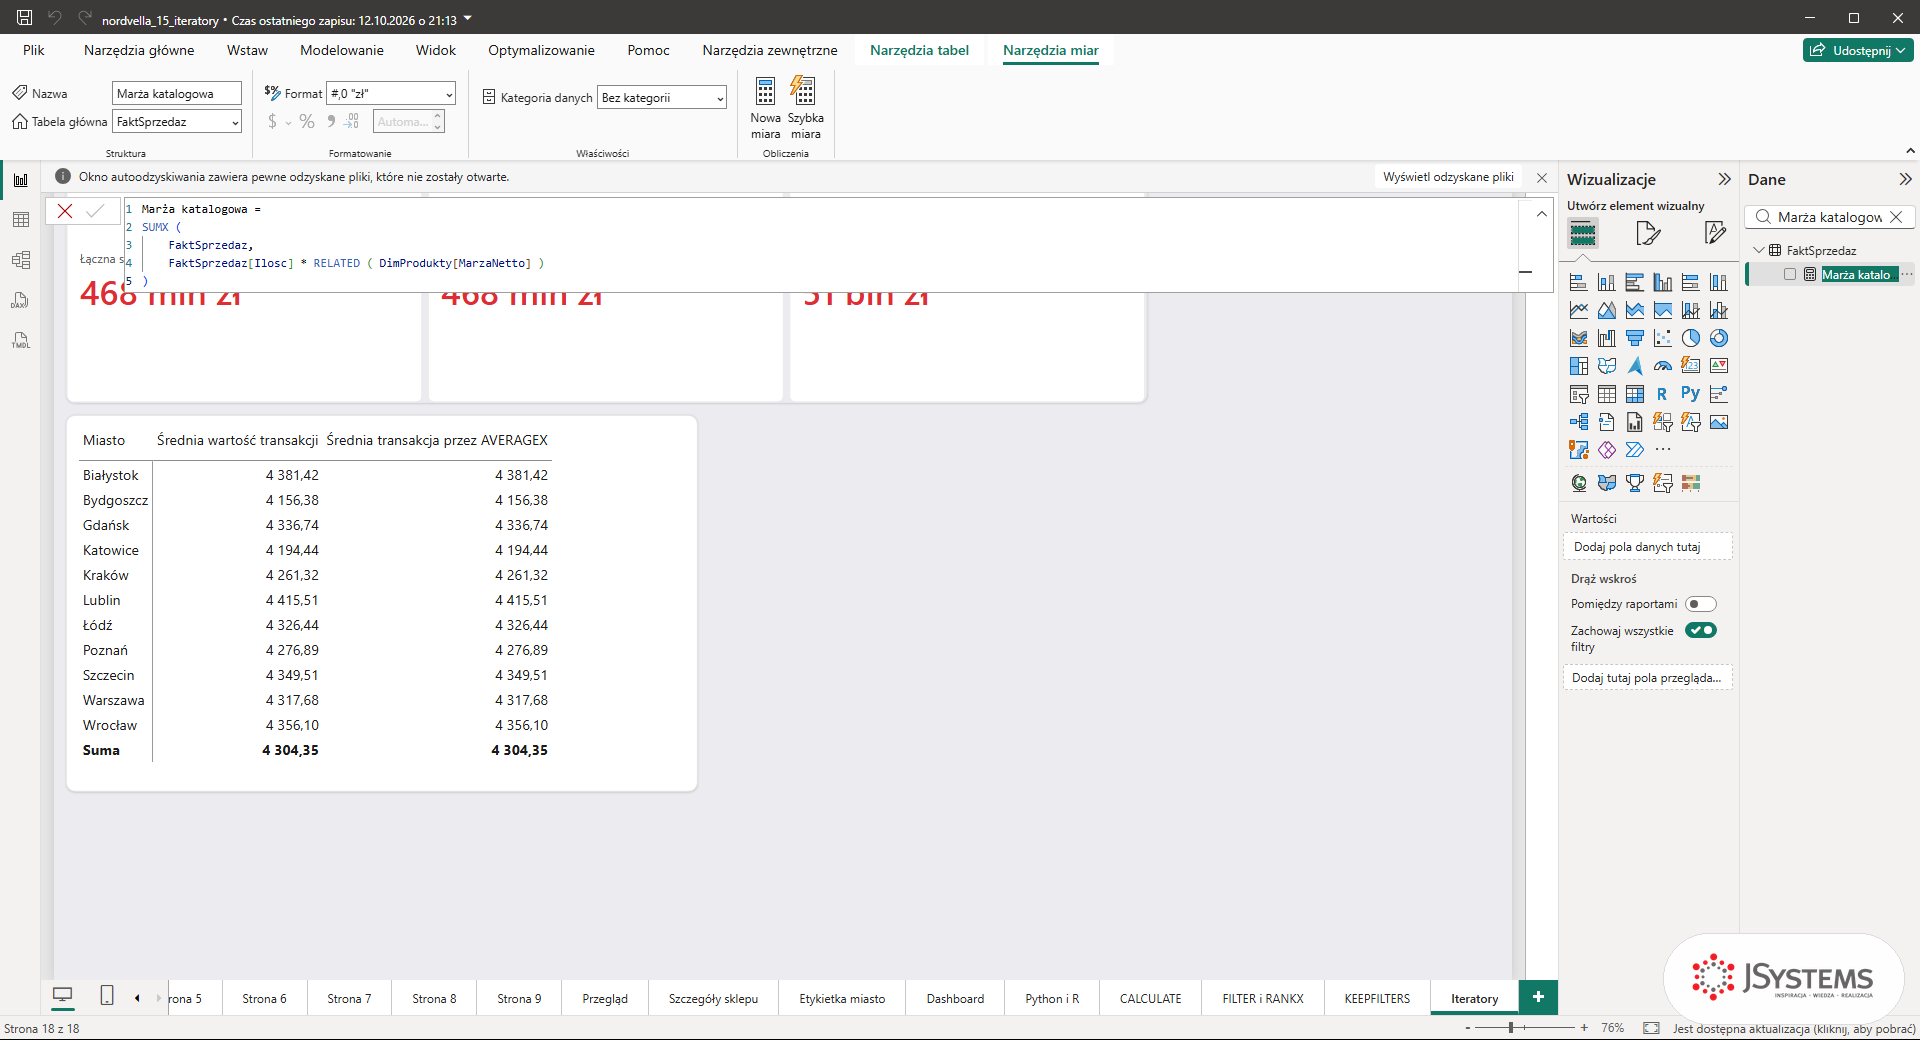Click the measure Nazwa input field
This screenshot has height=1040, width=1920.
pyautogui.click(x=177, y=93)
